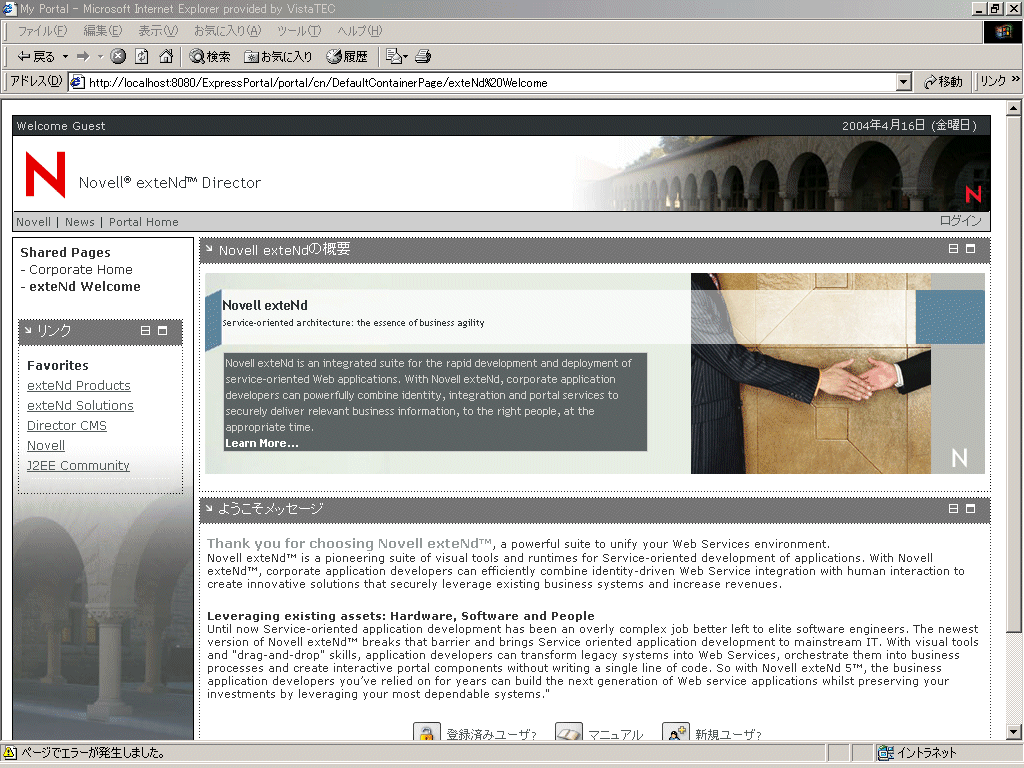This screenshot has width=1024, height=768.
Task: Click the Forward arrow button
Action: [83, 57]
